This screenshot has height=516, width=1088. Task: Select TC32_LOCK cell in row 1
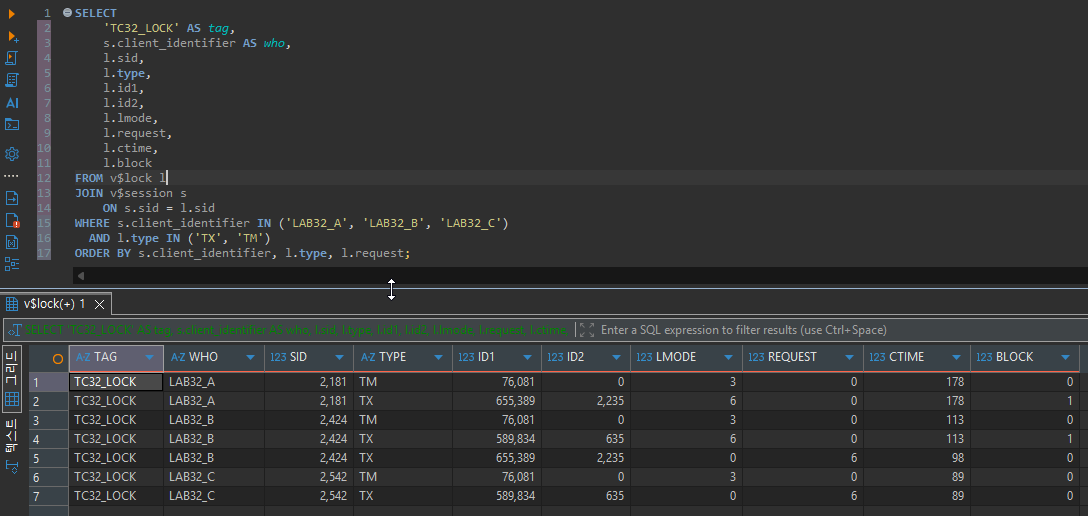click(x=117, y=382)
